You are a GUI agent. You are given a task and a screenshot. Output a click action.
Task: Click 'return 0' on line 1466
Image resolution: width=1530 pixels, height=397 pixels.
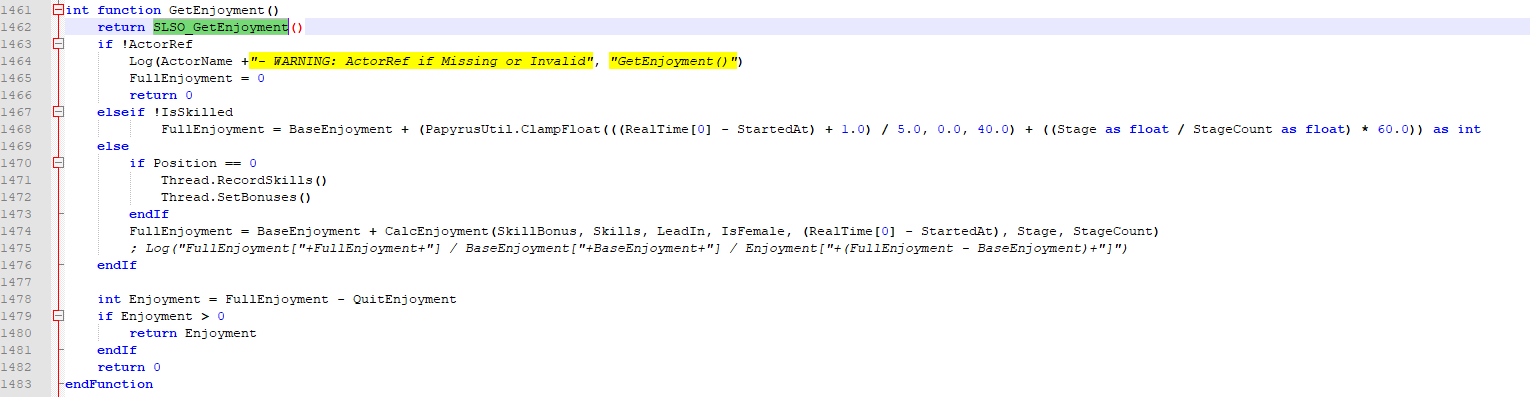click(160, 95)
